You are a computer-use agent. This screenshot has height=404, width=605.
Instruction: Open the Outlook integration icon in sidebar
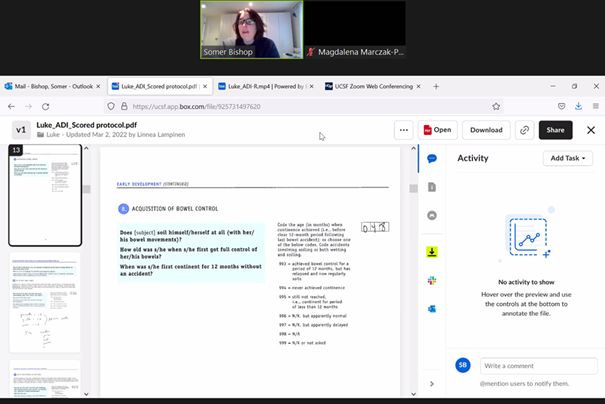[432, 309]
